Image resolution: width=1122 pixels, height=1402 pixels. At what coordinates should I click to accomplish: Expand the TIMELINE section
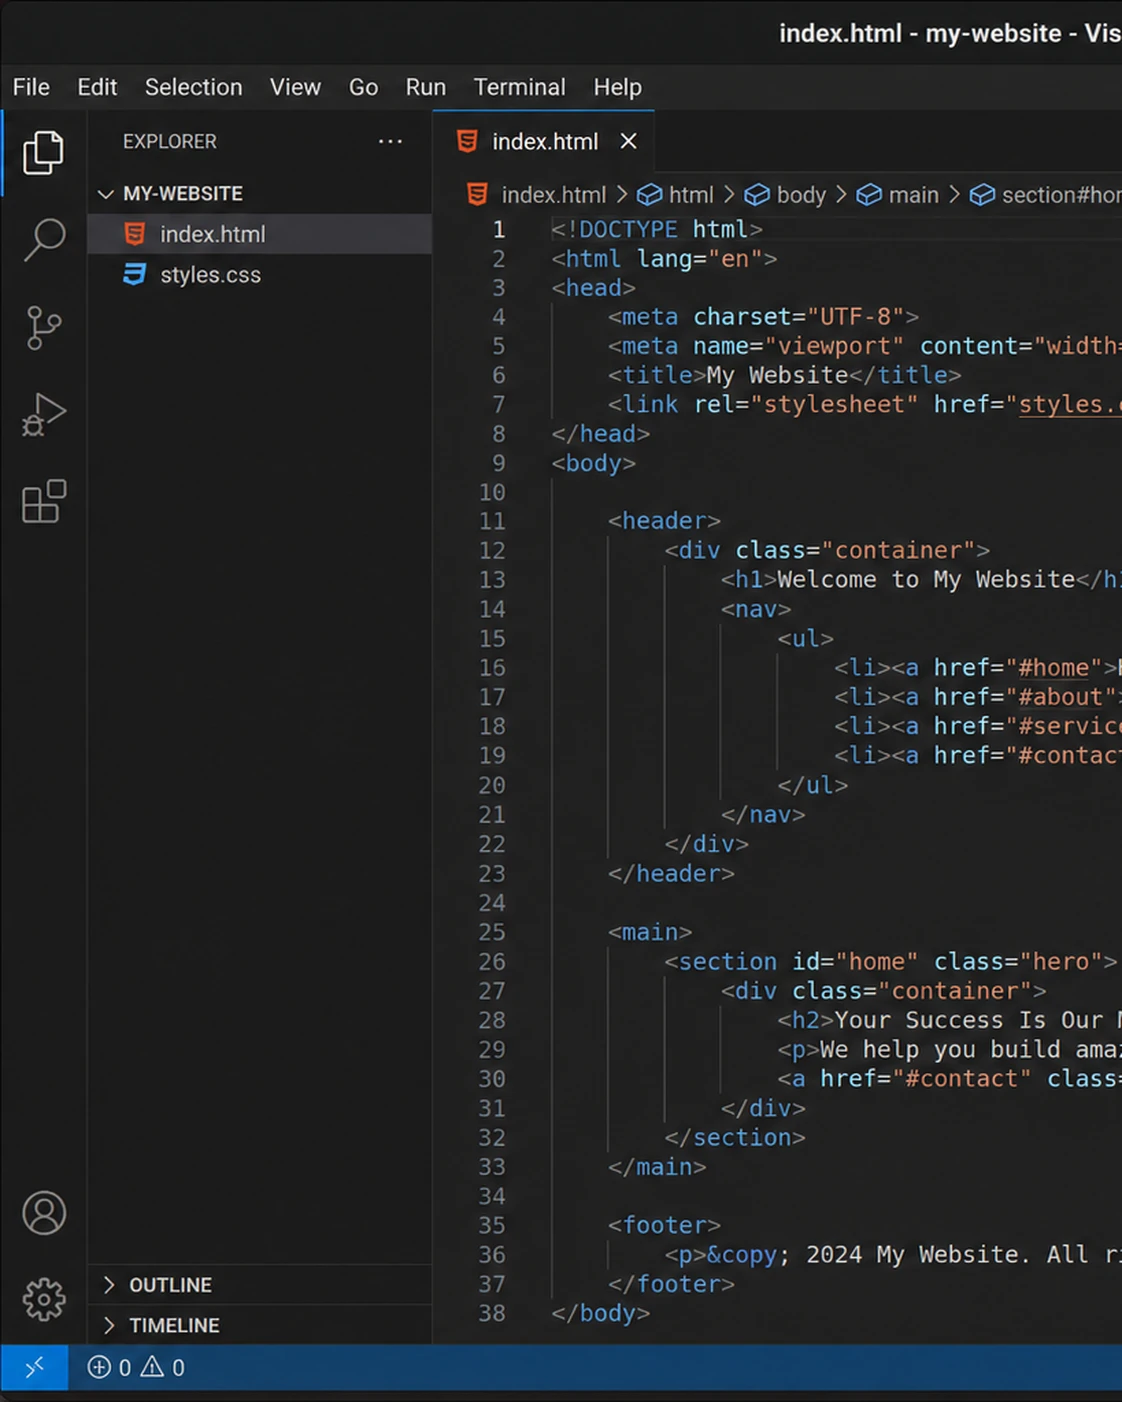pyautogui.click(x=260, y=1325)
